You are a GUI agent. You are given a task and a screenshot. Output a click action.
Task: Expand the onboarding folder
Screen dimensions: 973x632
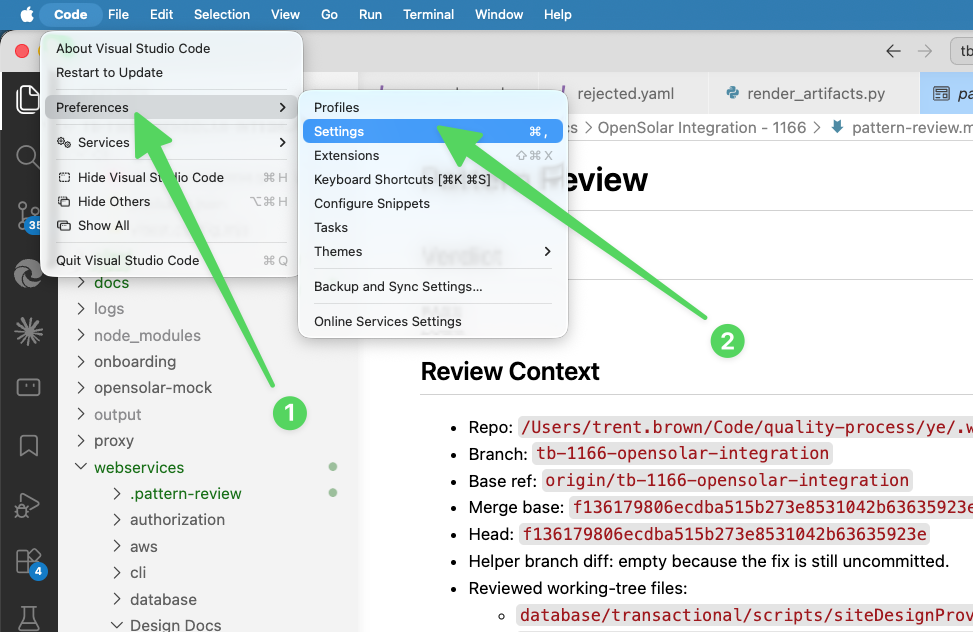pyautogui.click(x=81, y=361)
